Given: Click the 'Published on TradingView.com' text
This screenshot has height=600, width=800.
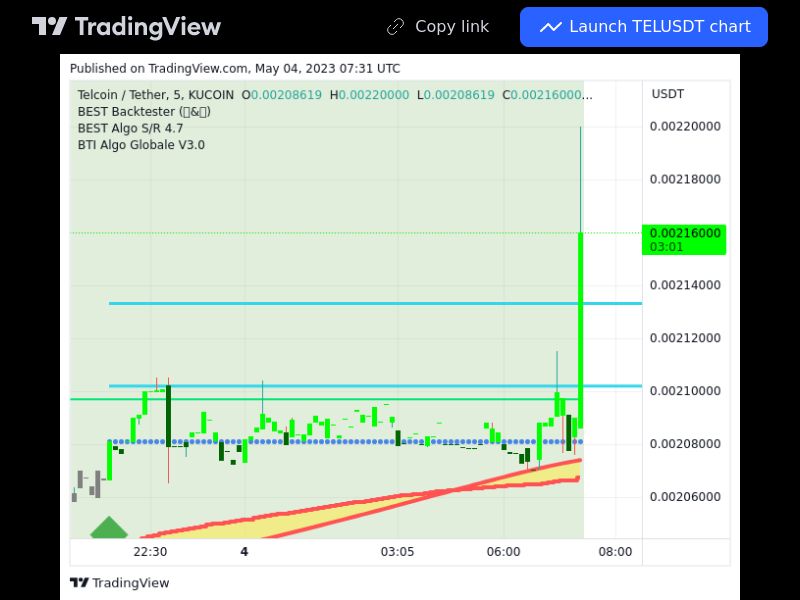Looking at the screenshot, I should [235, 68].
